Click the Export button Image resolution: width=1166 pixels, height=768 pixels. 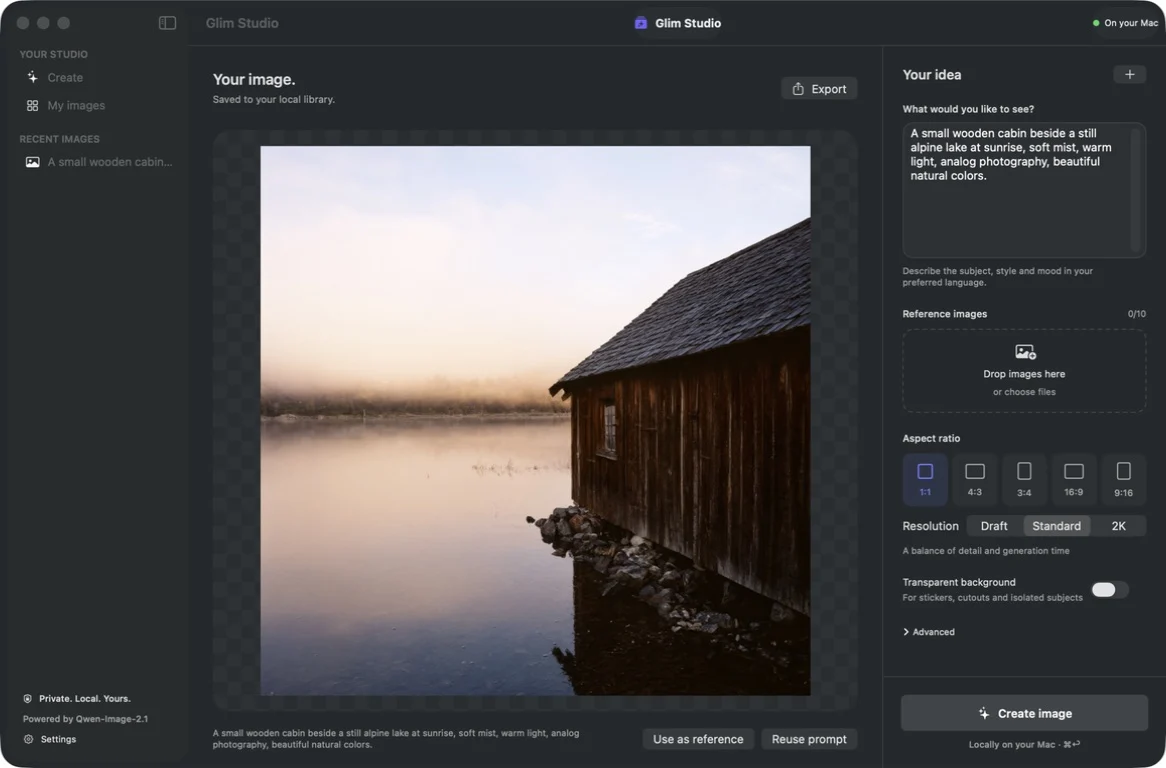[x=819, y=88]
